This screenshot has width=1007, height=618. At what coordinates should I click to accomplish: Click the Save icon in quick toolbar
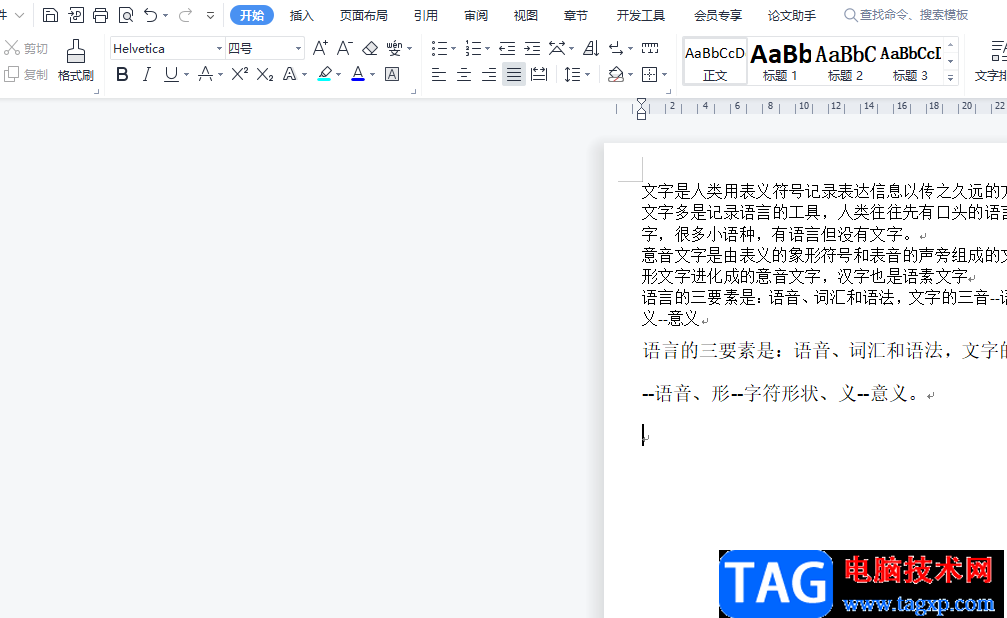pos(50,15)
